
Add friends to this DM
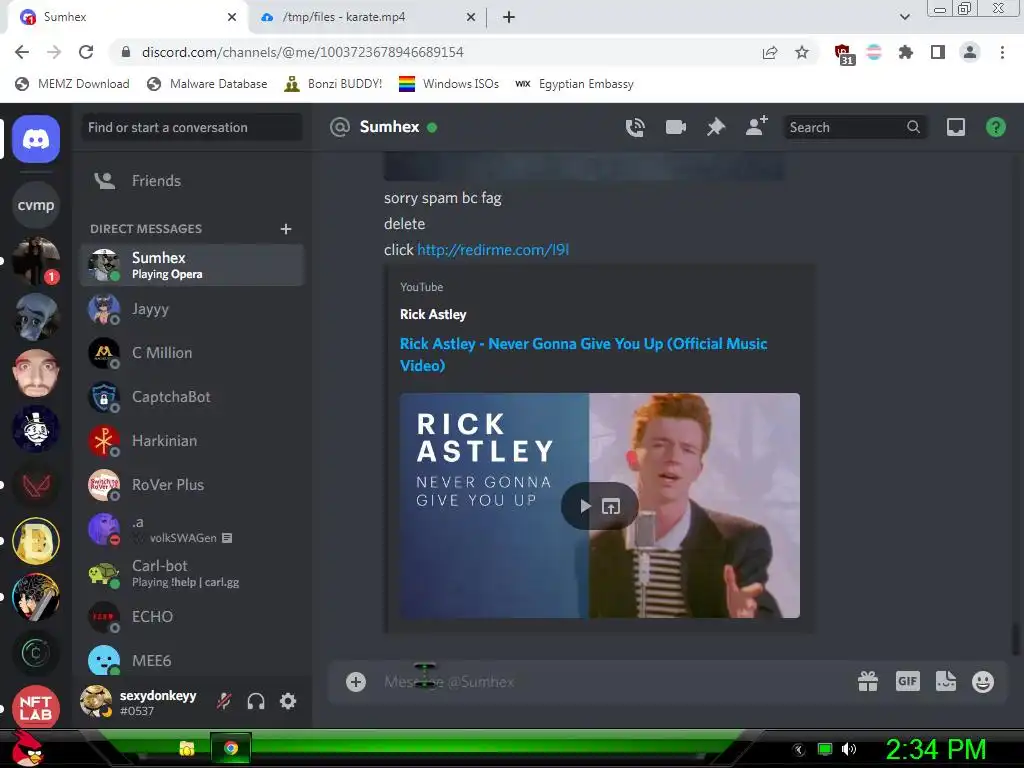coord(757,126)
